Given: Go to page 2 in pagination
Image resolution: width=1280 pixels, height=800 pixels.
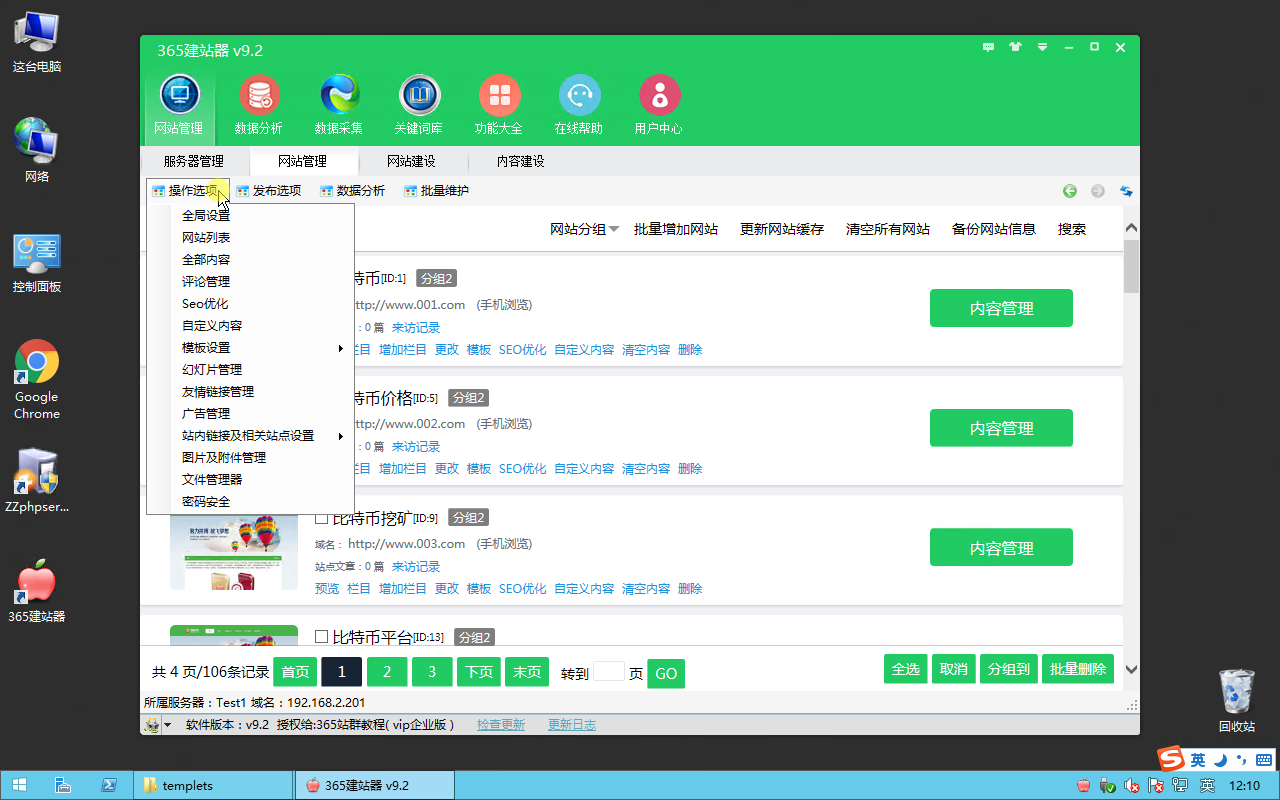Looking at the screenshot, I should pos(387,672).
